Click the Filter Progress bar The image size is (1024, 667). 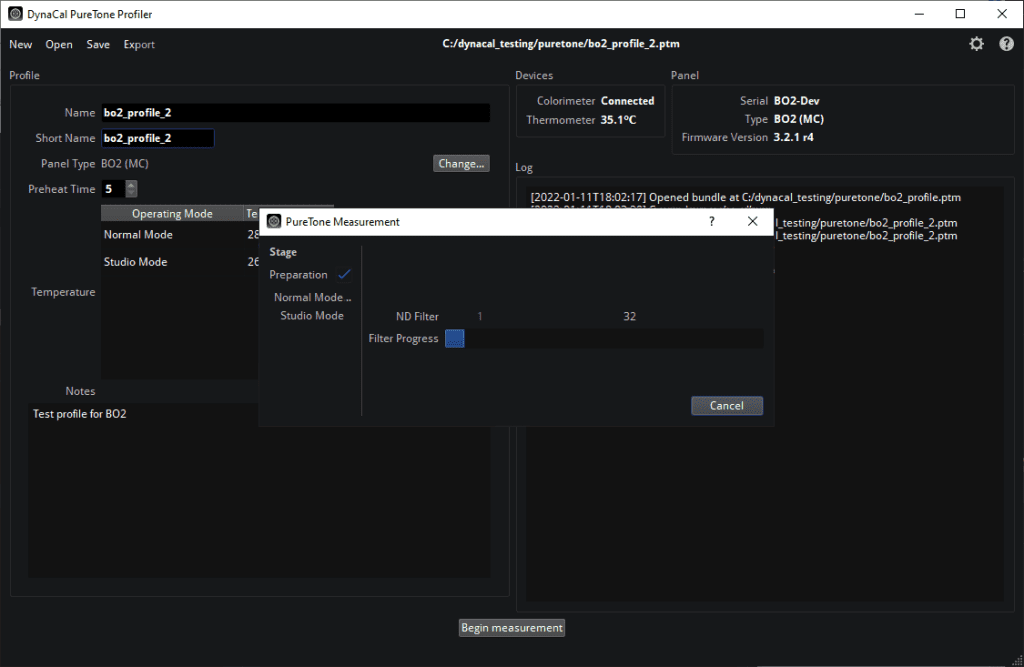click(x=604, y=338)
